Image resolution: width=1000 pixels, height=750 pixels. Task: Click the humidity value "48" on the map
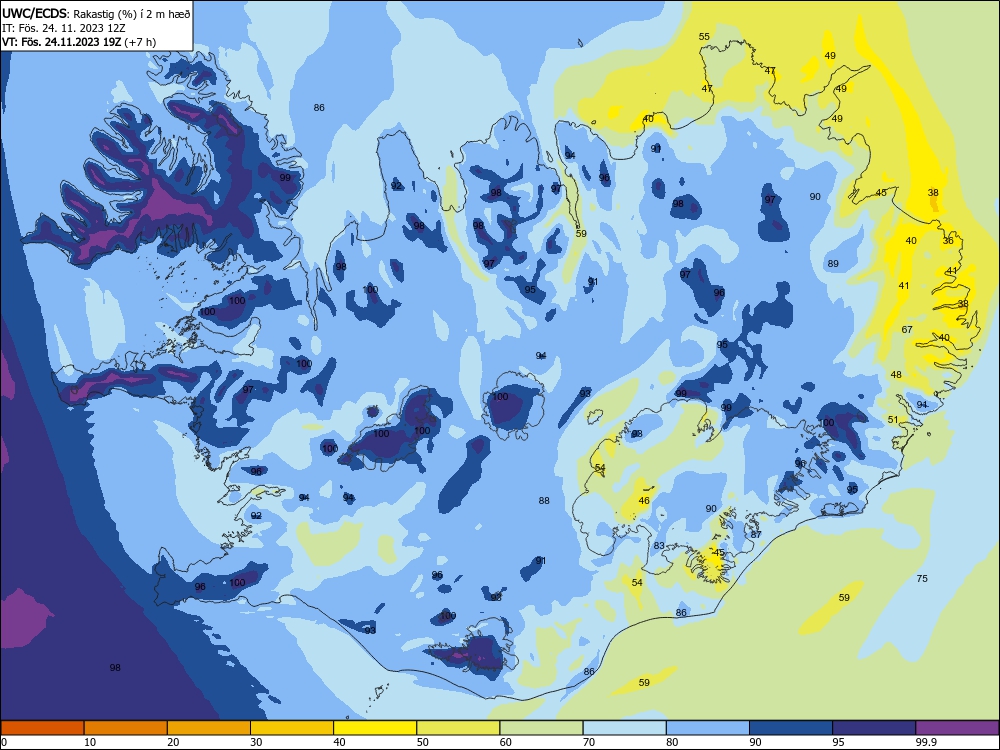pyautogui.click(x=896, y=374)
